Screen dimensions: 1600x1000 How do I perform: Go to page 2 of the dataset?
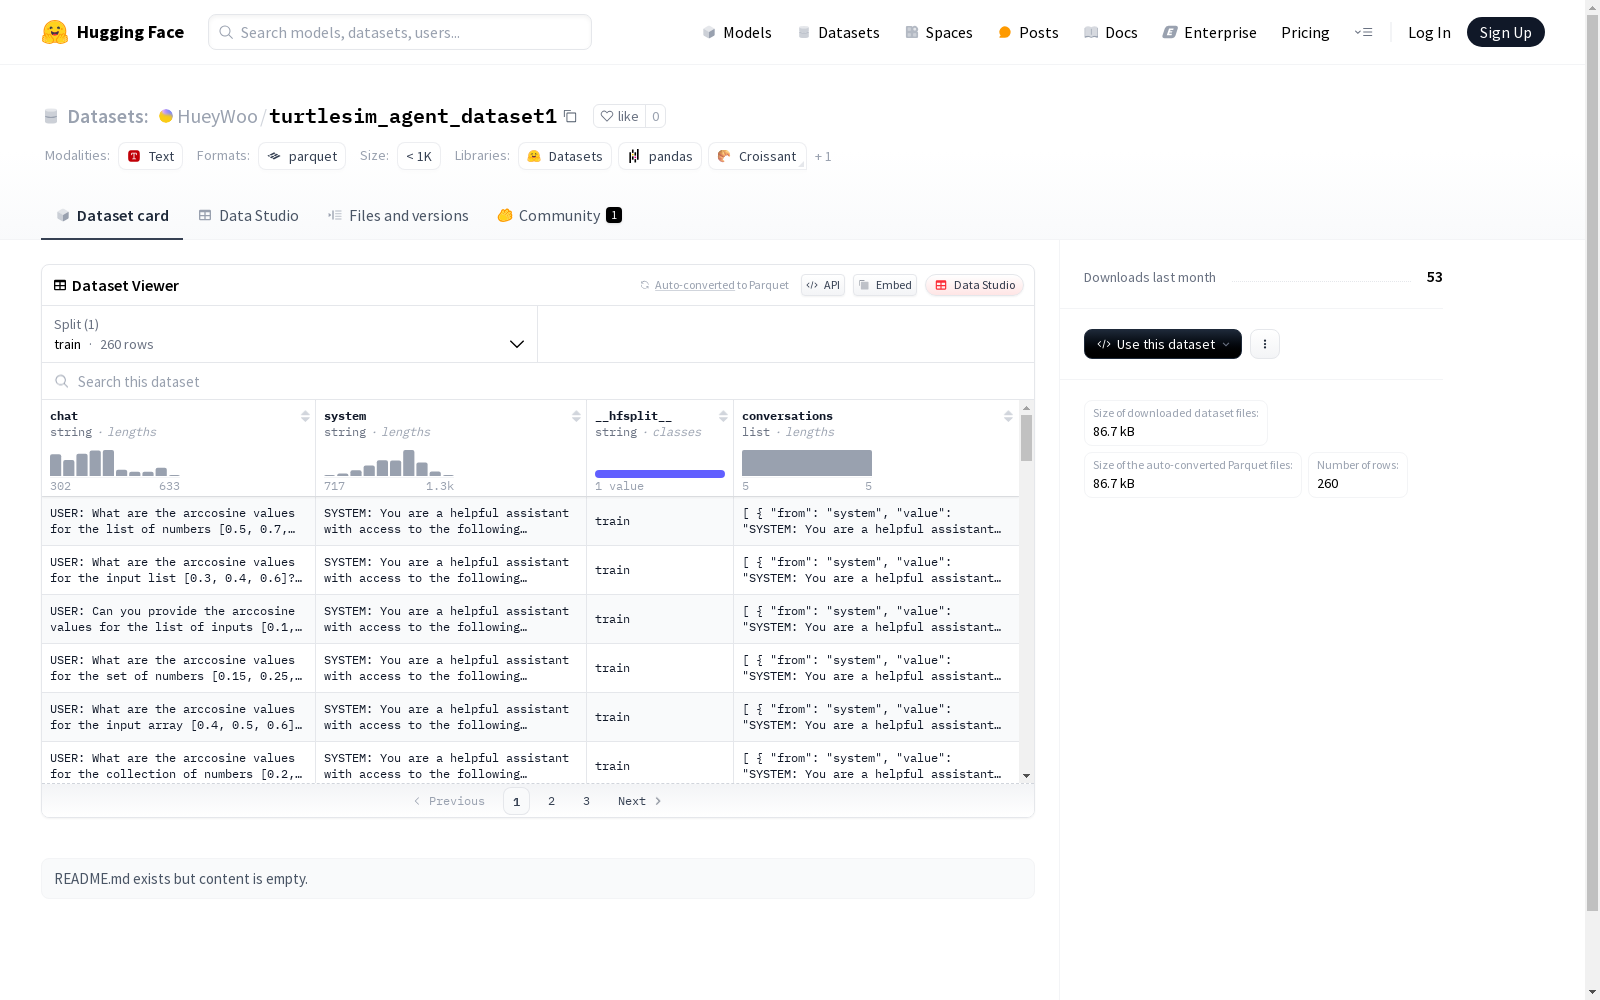tap(551, 801)
